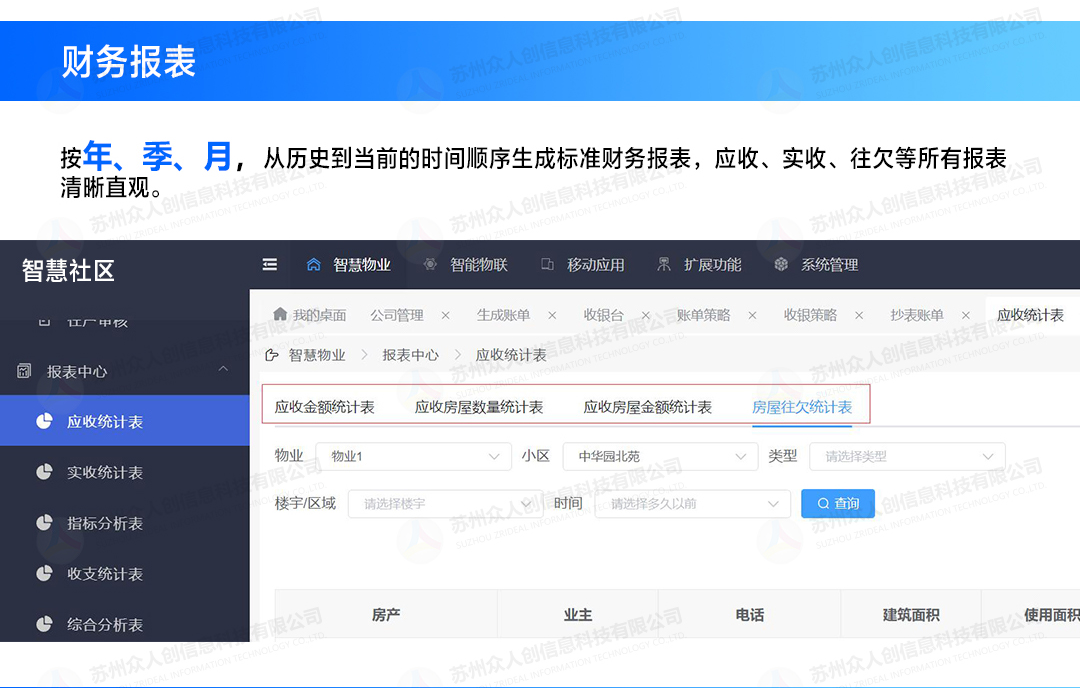Click the 报表中心 sidebar section icon
The width and height of the screenshot is (1080, 688).
(25, 371)
